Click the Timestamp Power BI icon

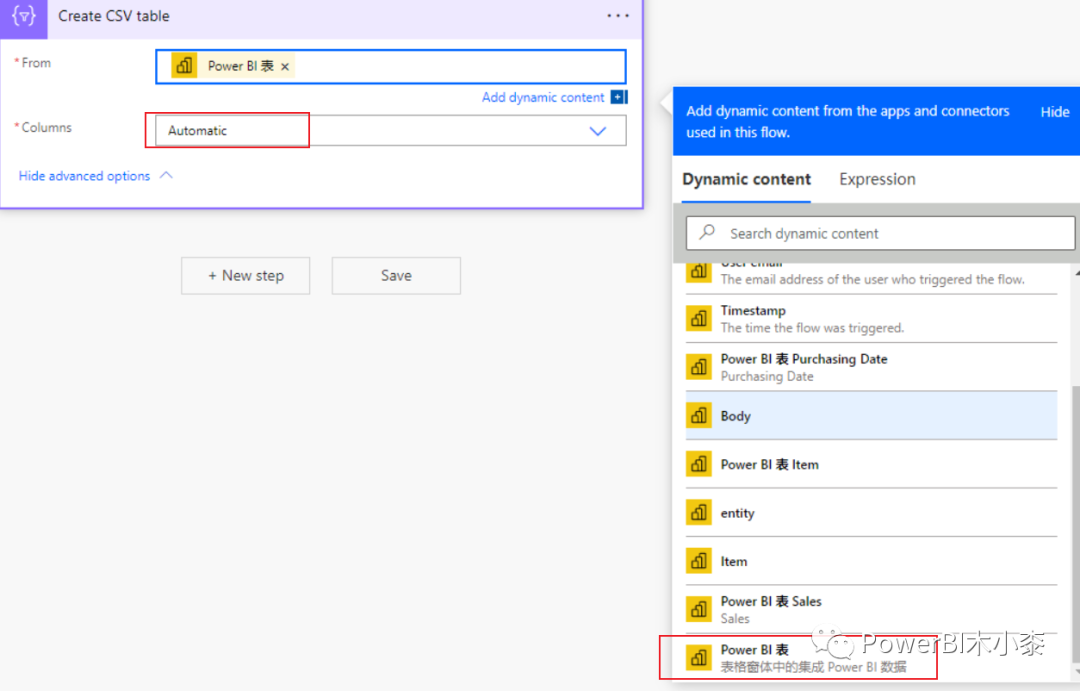point(698,319)
